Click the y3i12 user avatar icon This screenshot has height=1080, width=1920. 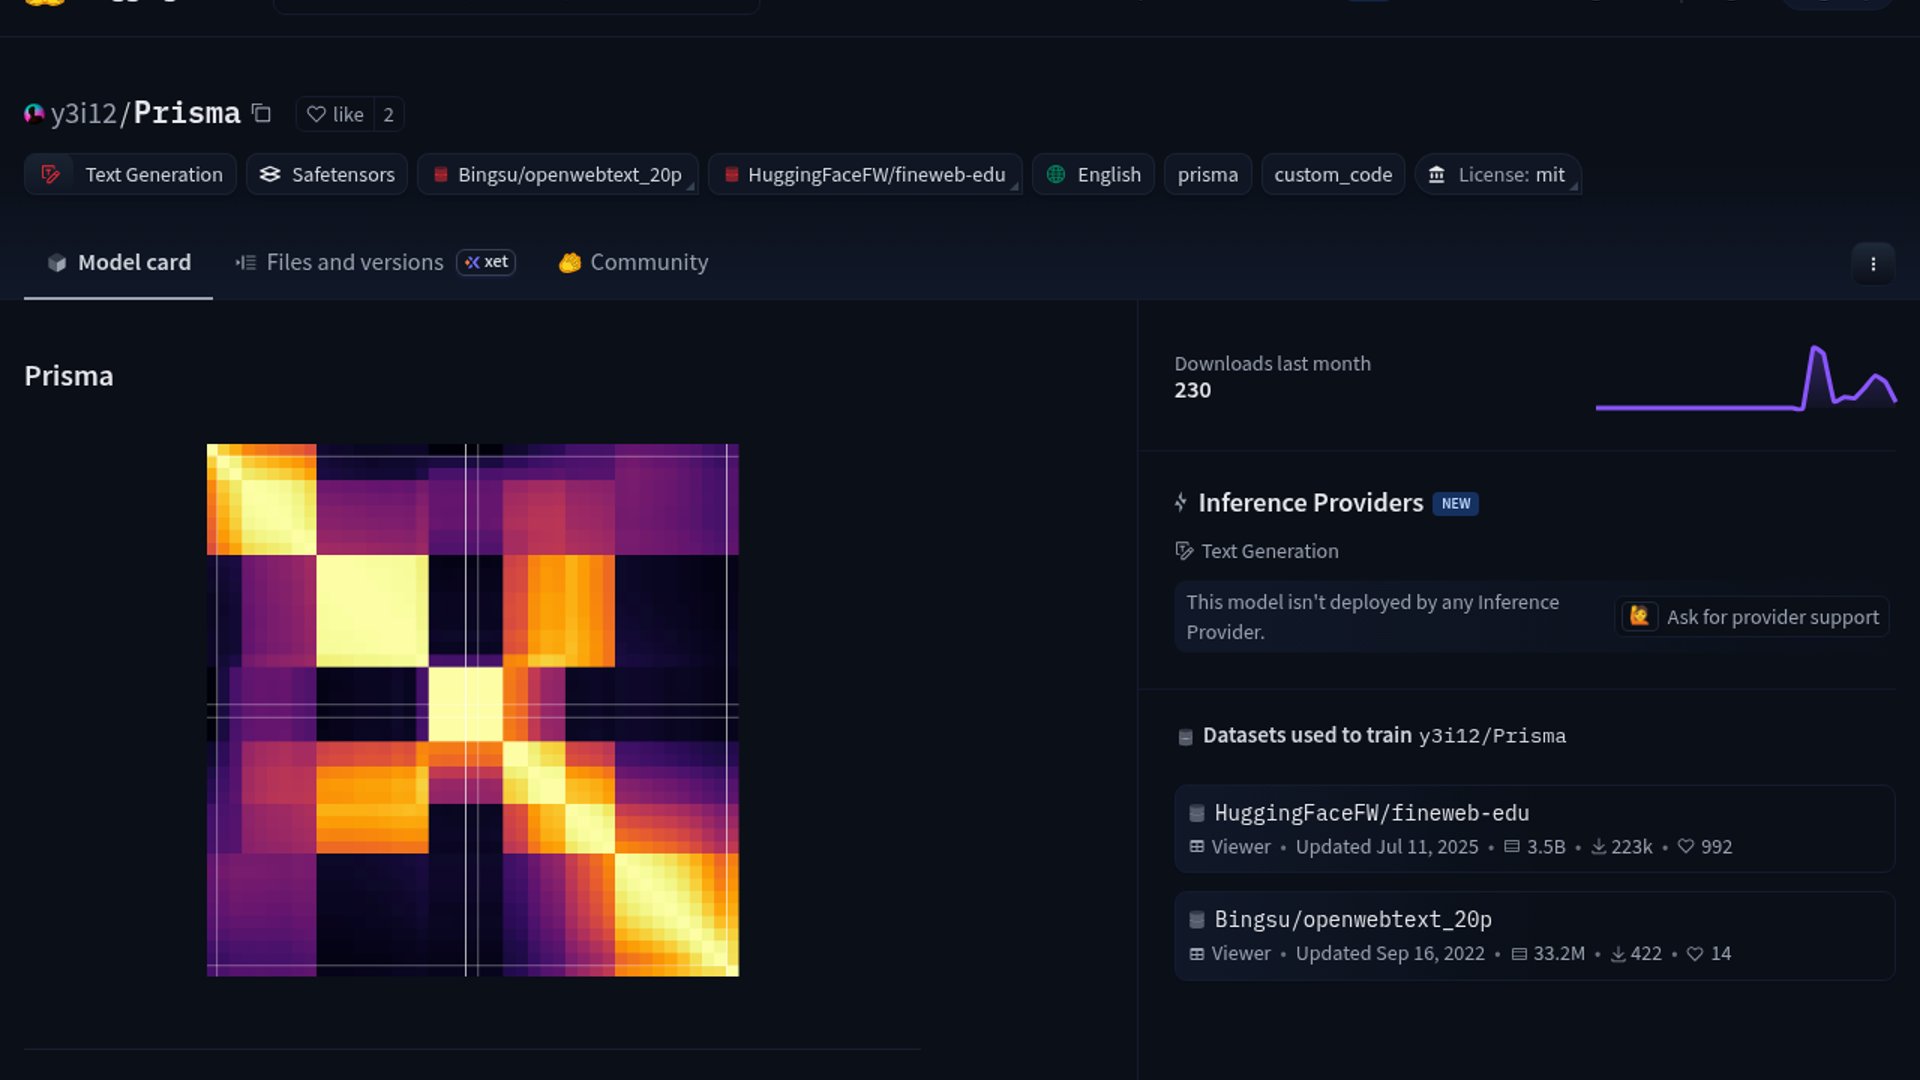tap(34, 114)
